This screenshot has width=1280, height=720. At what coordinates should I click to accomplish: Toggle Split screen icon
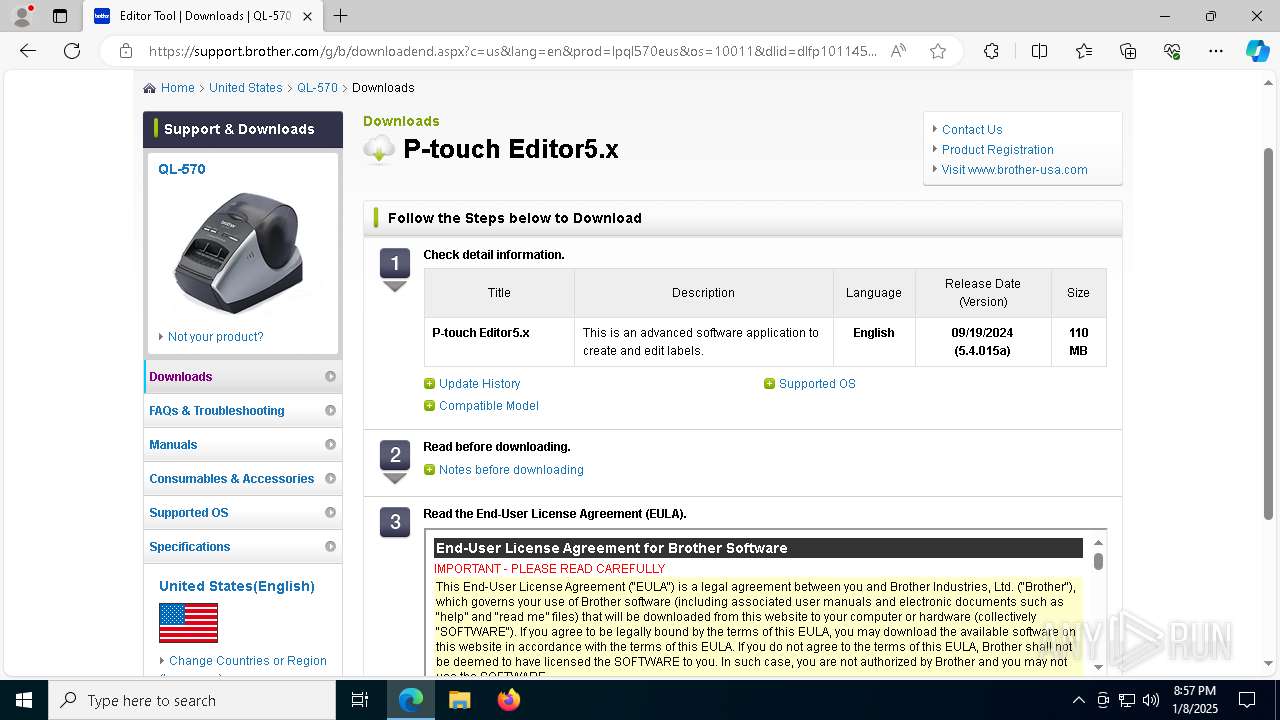tap(1039, 51)
